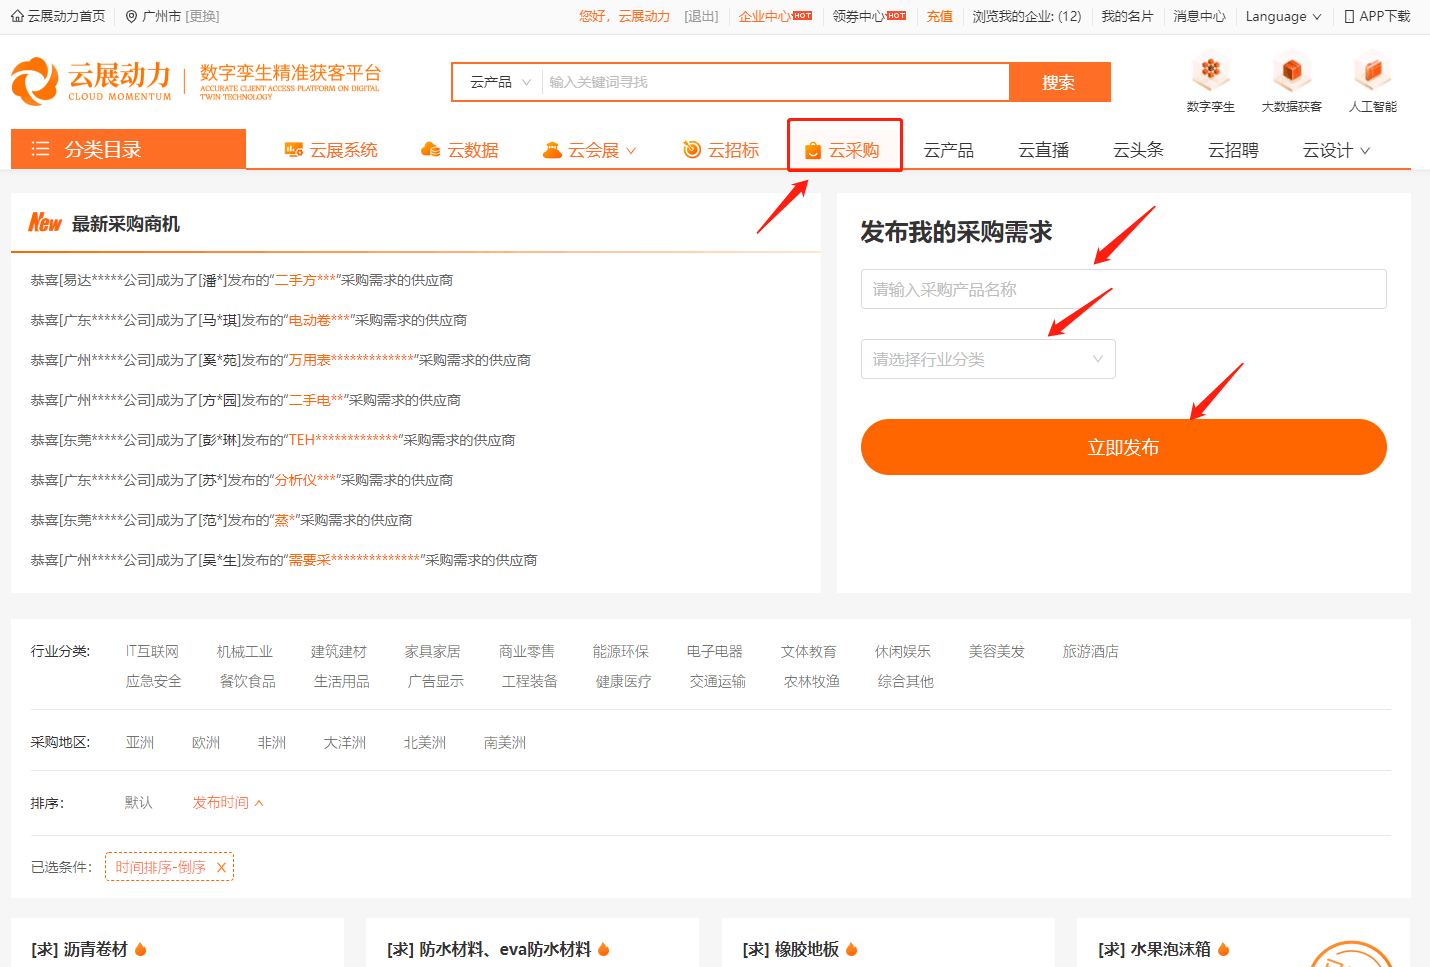Viewport: 1430px width, 967px height.
Task: Expand the 云会展 menu chevron
Action: point(628,150)
